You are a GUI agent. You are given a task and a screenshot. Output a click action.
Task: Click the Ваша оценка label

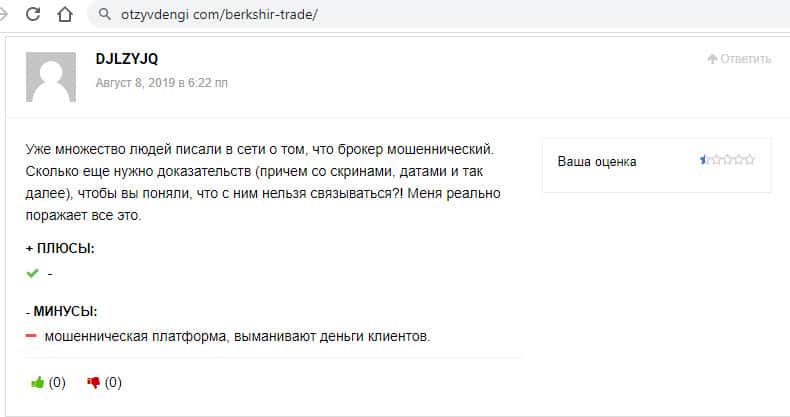tap(596, 161)
